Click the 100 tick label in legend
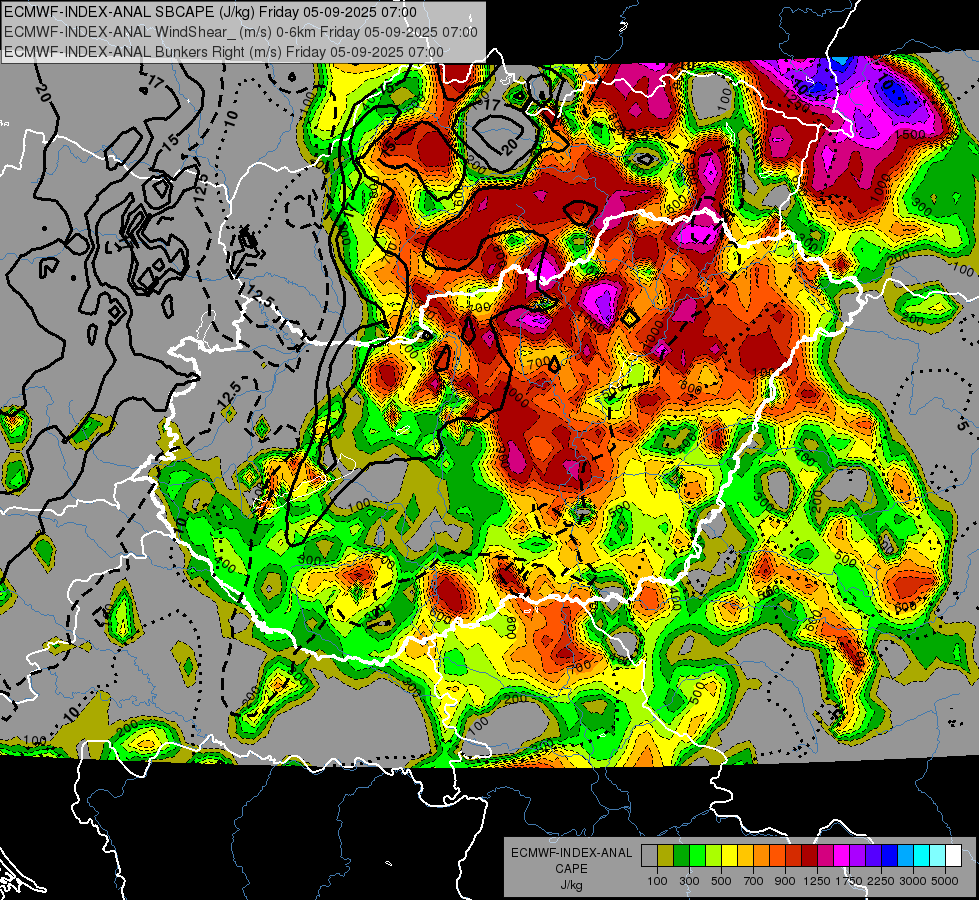This screenshot has width=979, height=900. point(657,881)
